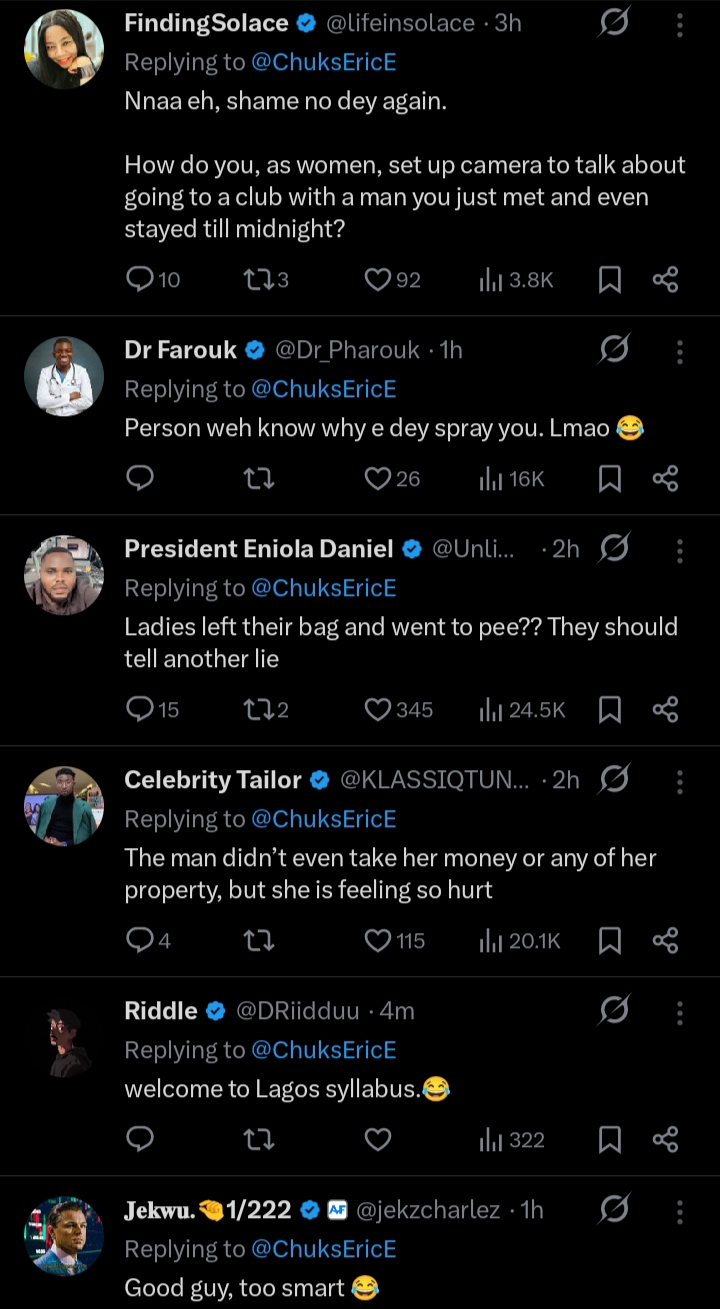Bookmark President Eniola Daniel's reply

pyautogui.click(x=609, y=710)
